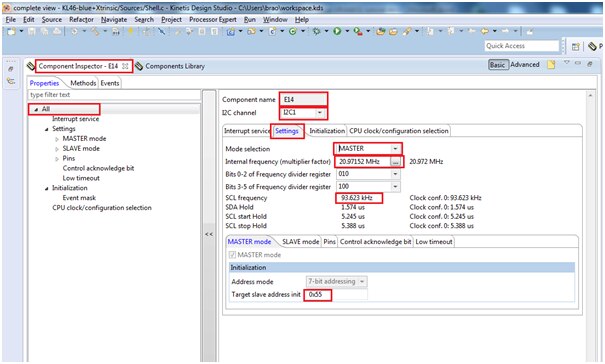Click the New C/C++ project icon
Image resolution: width=605 pixels, height=364 pixels.
click(231, 31)
